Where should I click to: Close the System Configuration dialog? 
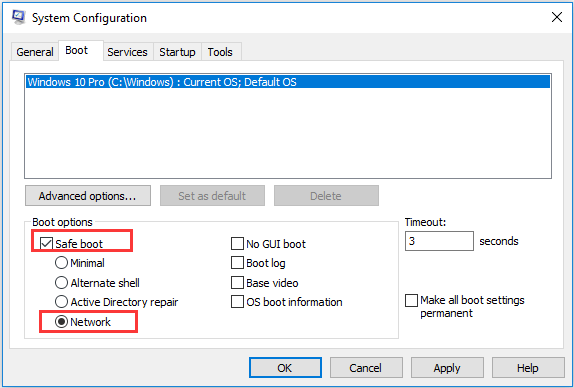pos(556,17)
